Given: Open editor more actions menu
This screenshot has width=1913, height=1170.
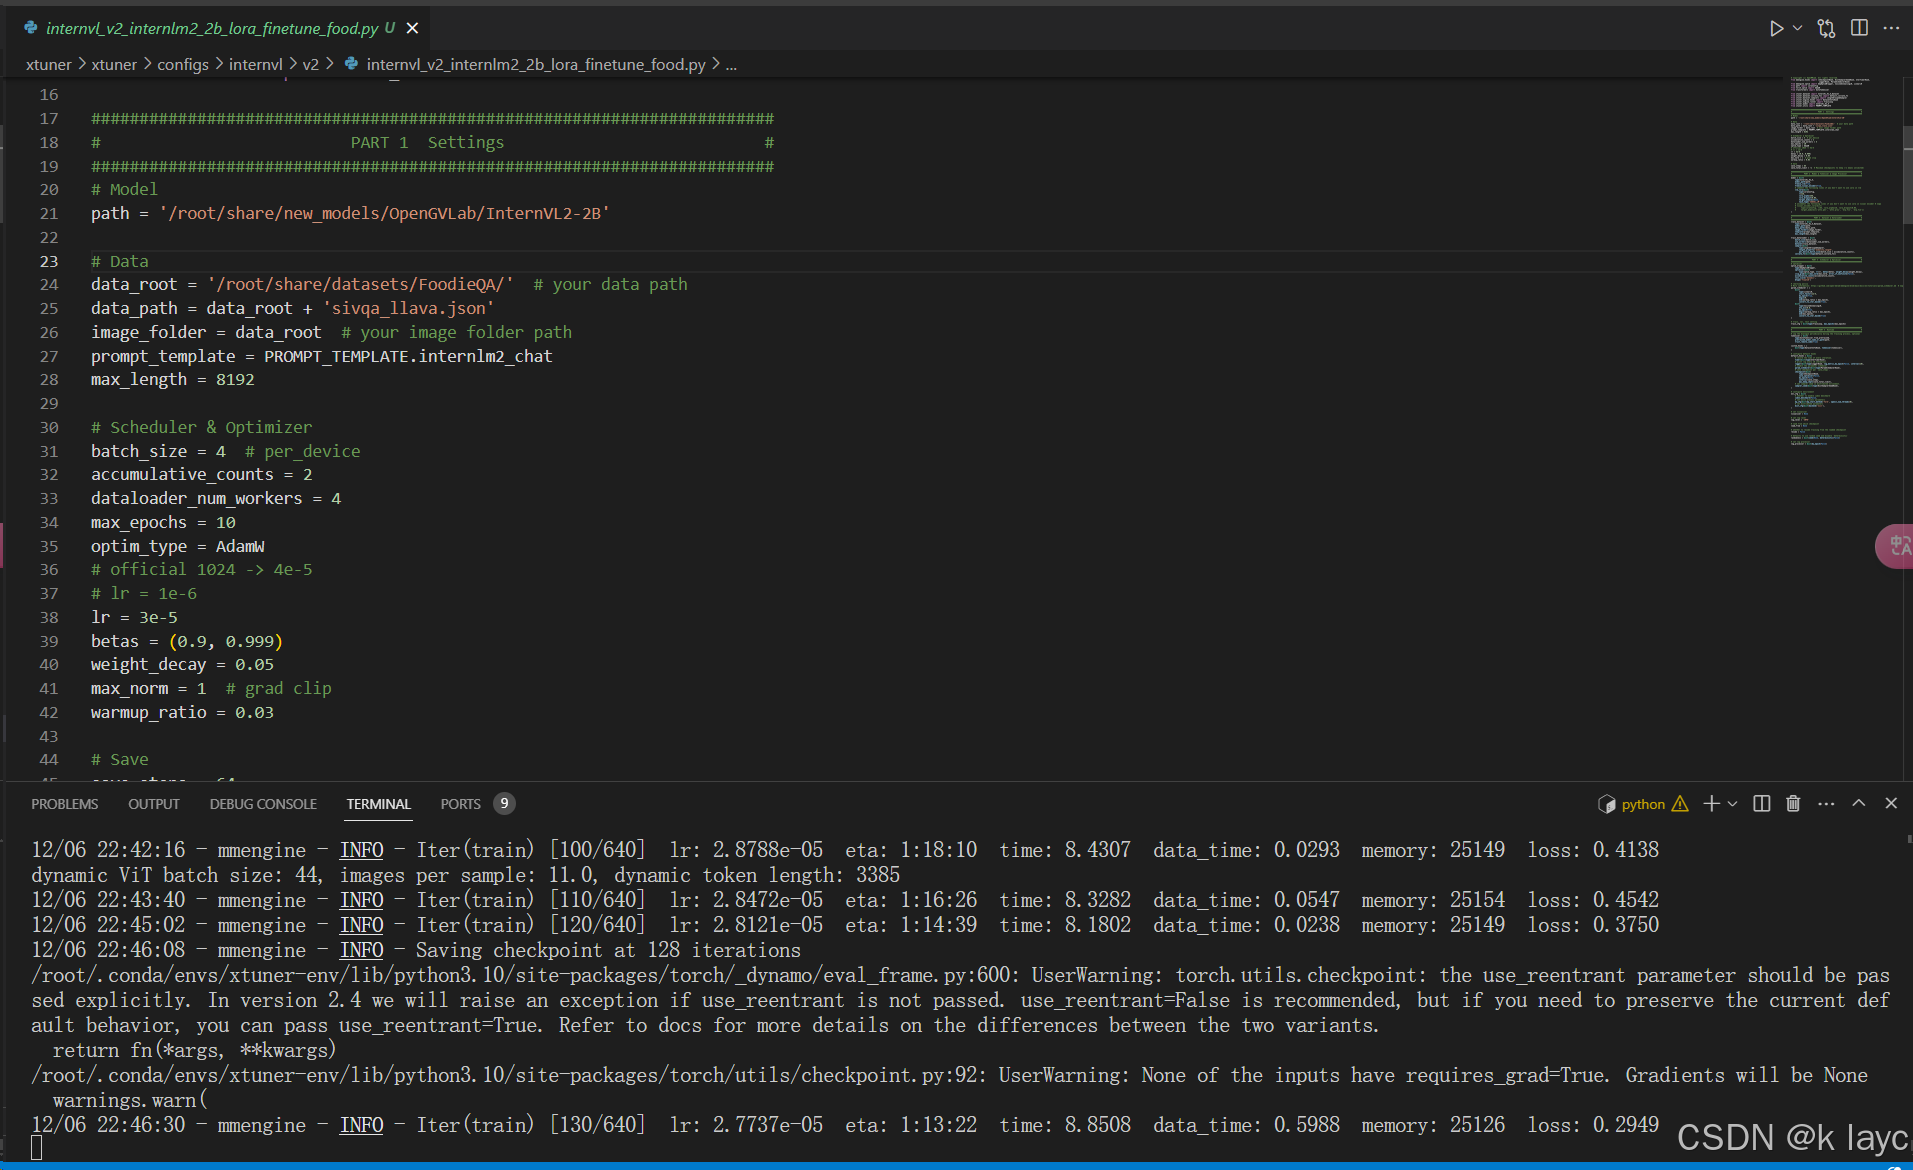Looking at the screenshot, I should point(1891,28).
